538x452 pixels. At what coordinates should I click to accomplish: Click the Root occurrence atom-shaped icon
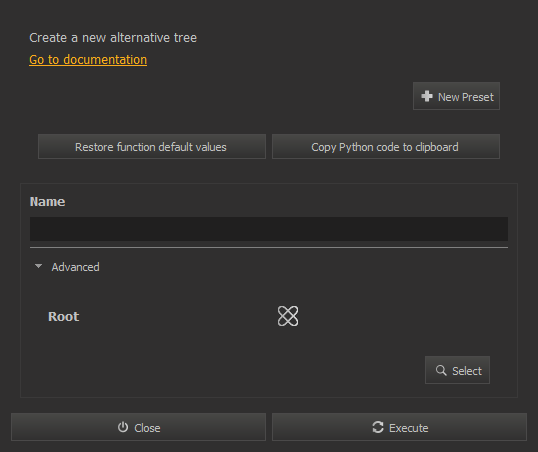coord(288,316)
